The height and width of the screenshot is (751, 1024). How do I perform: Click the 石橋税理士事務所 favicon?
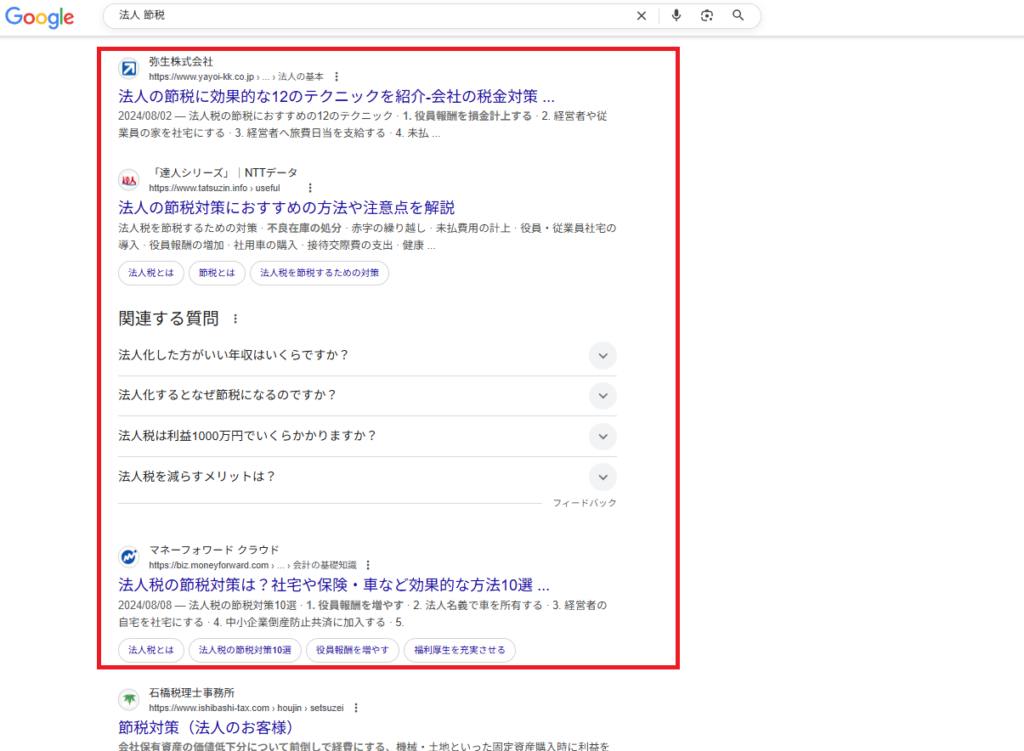pyautogui.click(x=129, y=699)
